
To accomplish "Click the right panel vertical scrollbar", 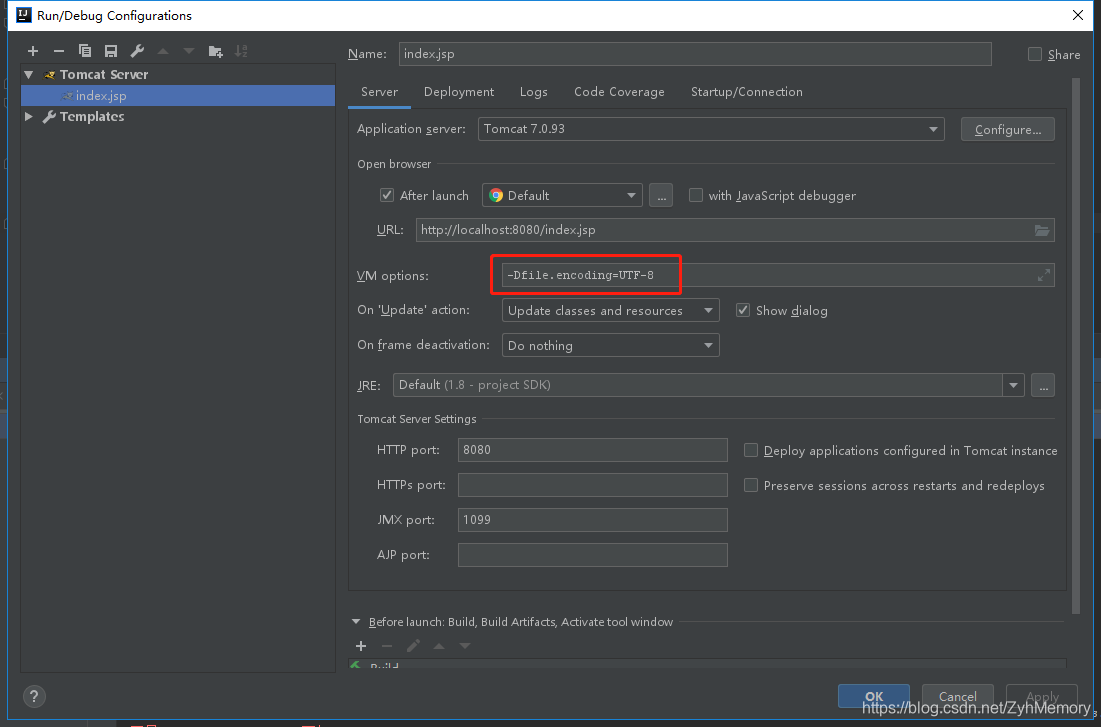I will [1076, 344].
